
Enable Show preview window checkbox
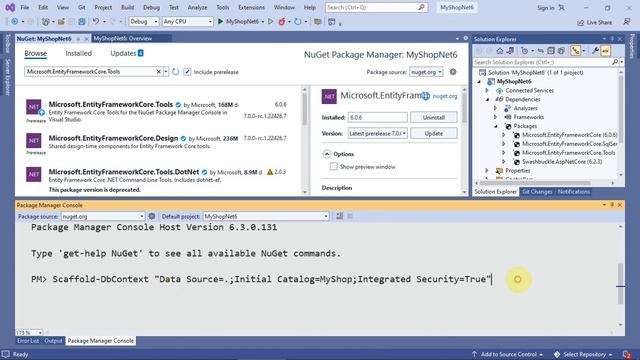coord(333,167)
